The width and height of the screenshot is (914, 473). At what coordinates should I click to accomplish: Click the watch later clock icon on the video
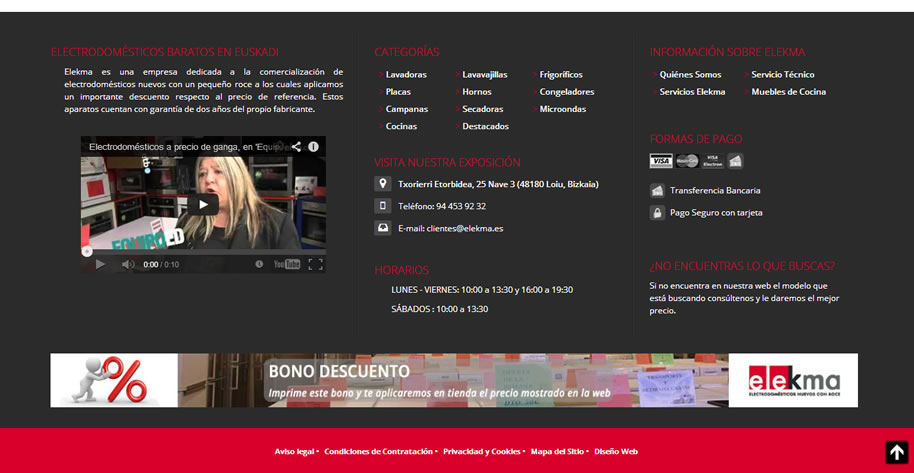tap(259, 264)
